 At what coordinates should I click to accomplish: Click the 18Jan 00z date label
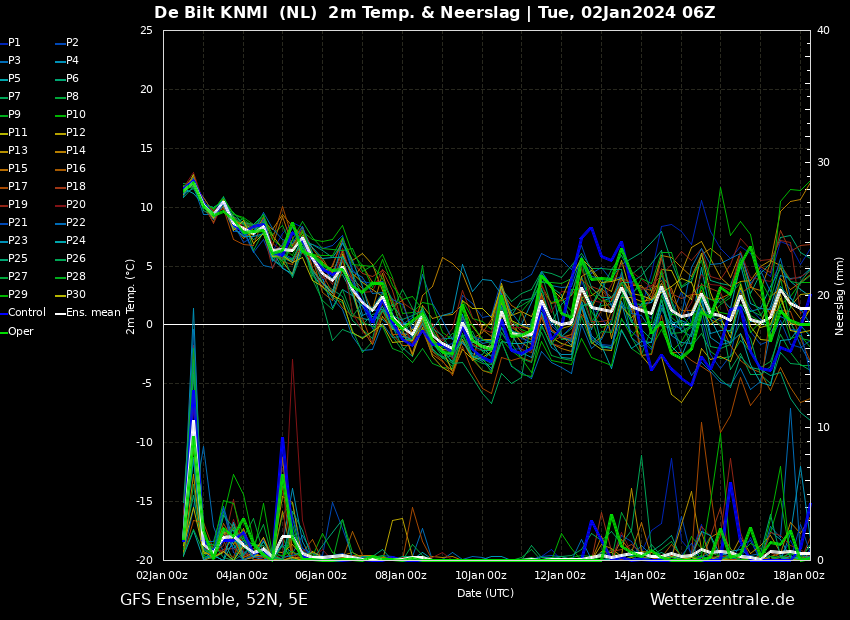tap(799, 575)
